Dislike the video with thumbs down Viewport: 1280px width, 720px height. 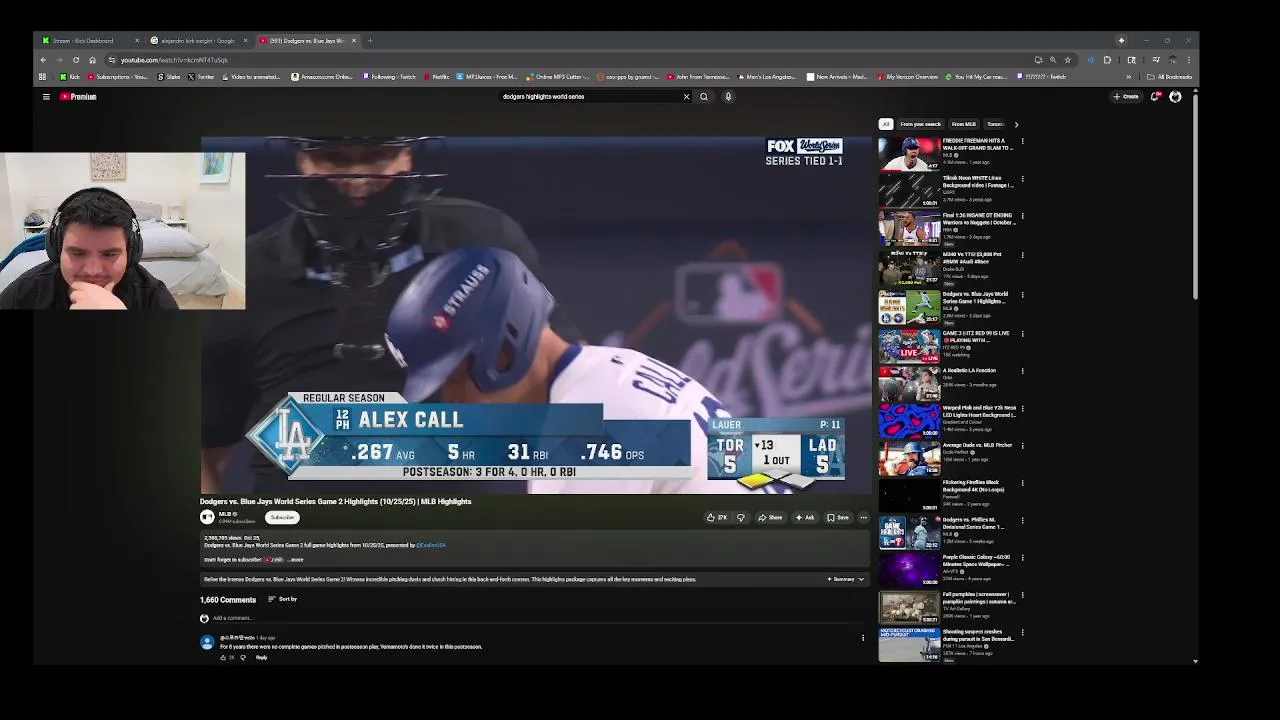[741, 518]
